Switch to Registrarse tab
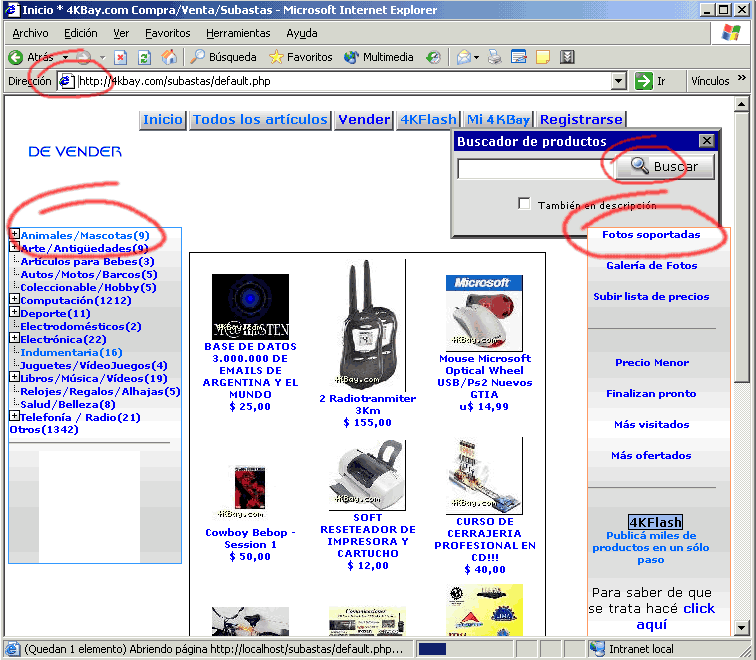This screenshot has height=660, width=756. pyautogui.click(x=581, y=120)
